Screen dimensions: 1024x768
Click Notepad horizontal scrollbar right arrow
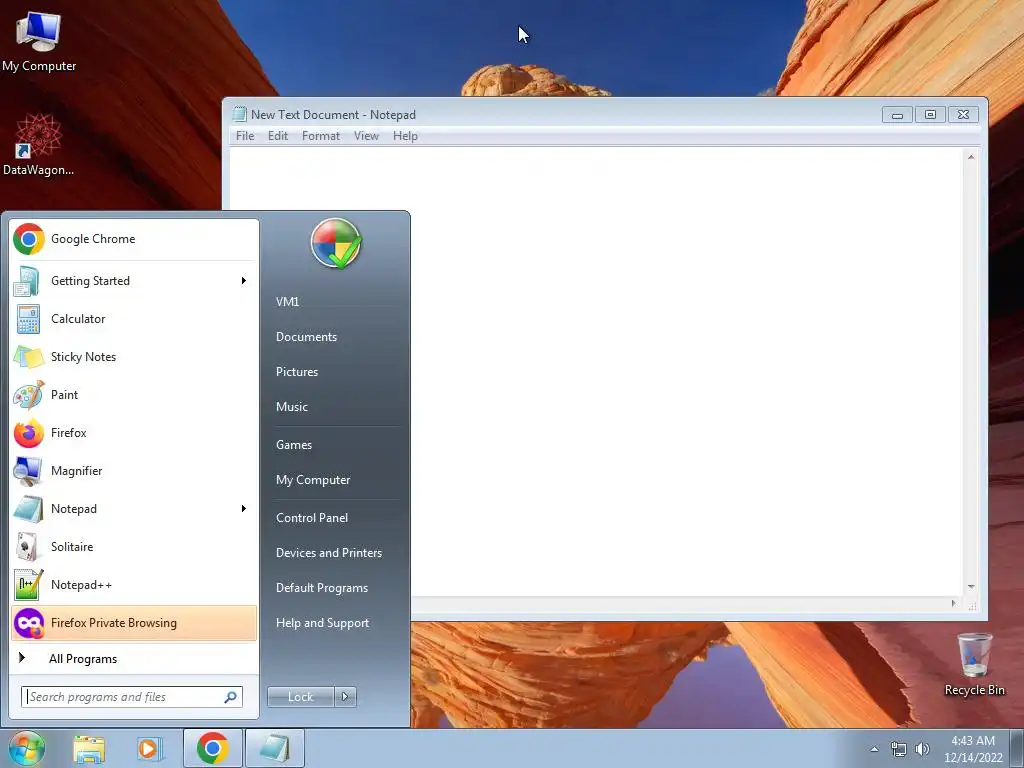[953, 603]
